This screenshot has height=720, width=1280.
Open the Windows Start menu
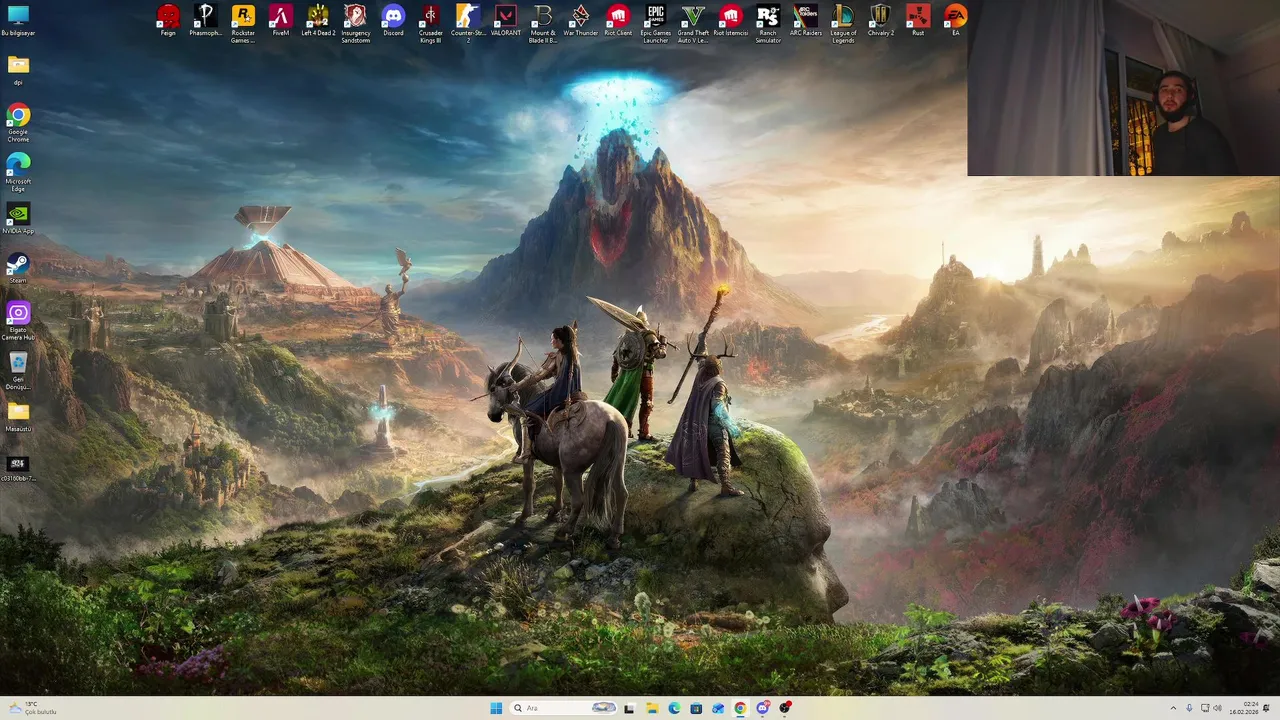click(496, 708)
